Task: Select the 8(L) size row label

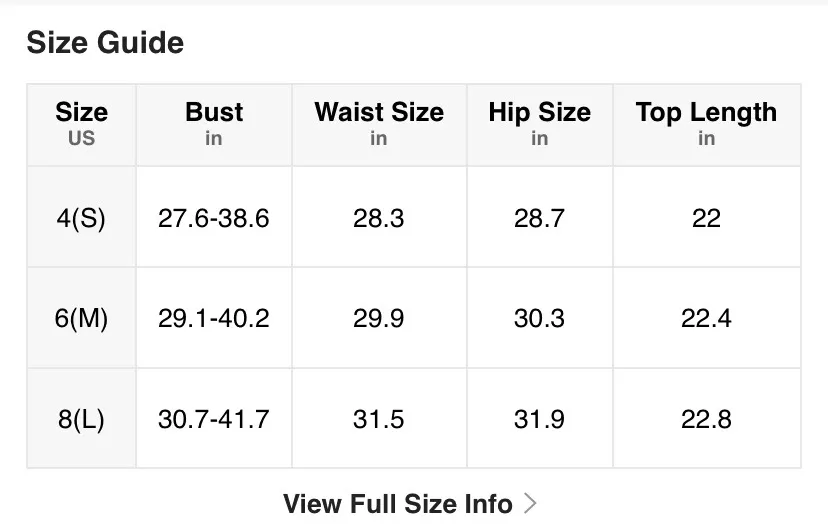Action: pyautogui.click(x=81, y=419)
